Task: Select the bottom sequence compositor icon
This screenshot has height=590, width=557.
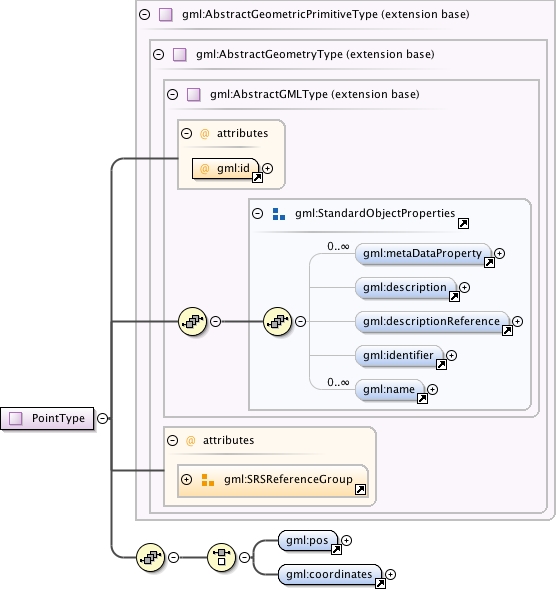Action: pos(150,557)
